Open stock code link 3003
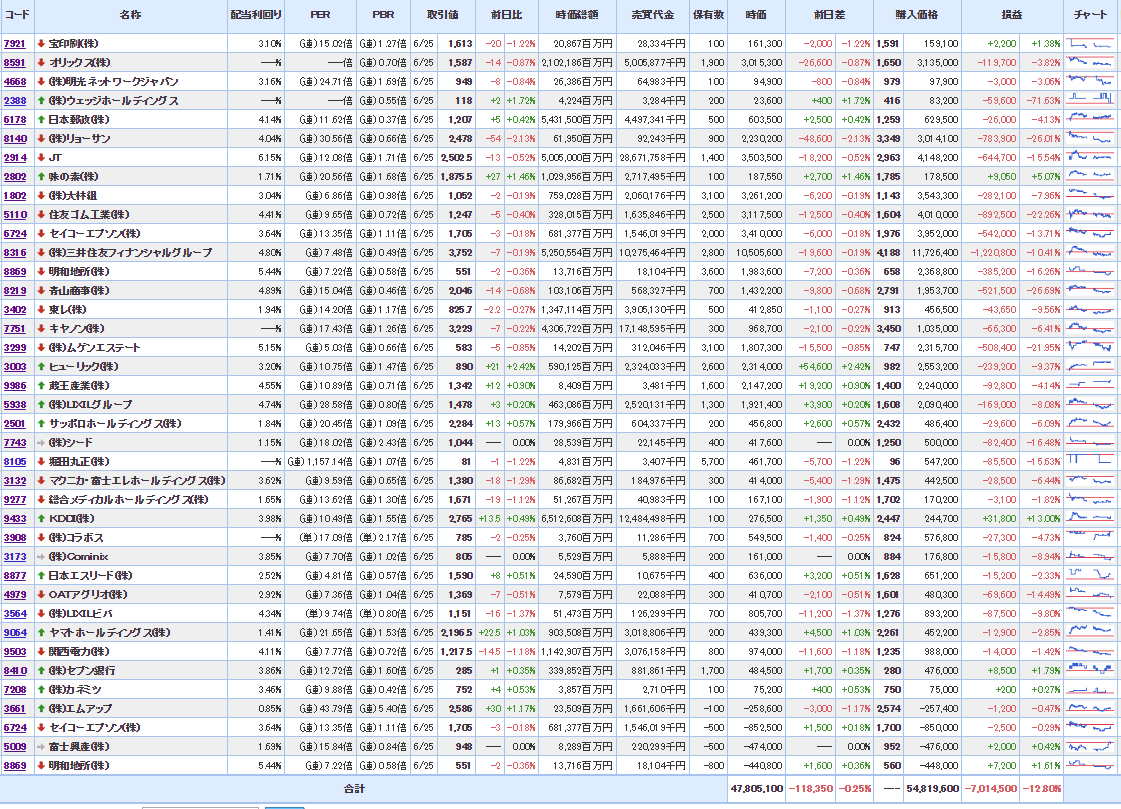 (x=15, y=367)
